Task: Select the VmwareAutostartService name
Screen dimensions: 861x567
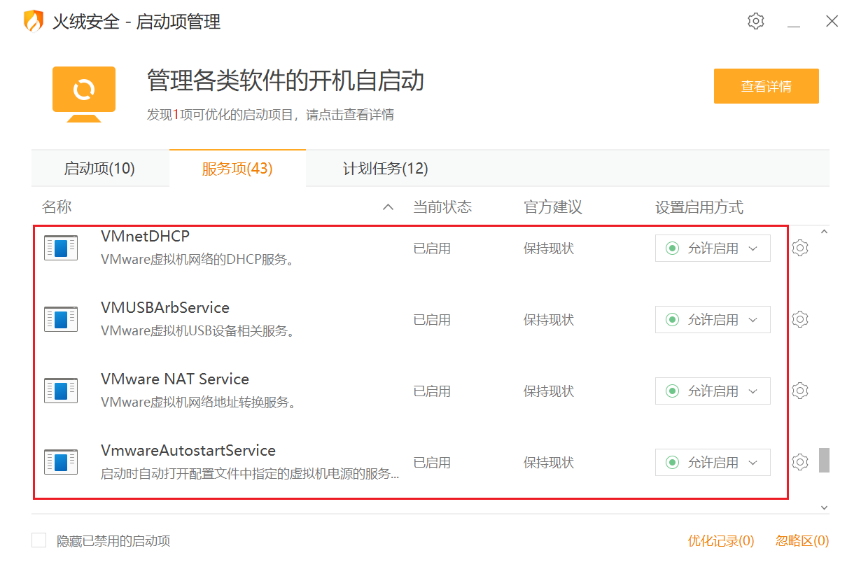Action: [x=188, y=451]
